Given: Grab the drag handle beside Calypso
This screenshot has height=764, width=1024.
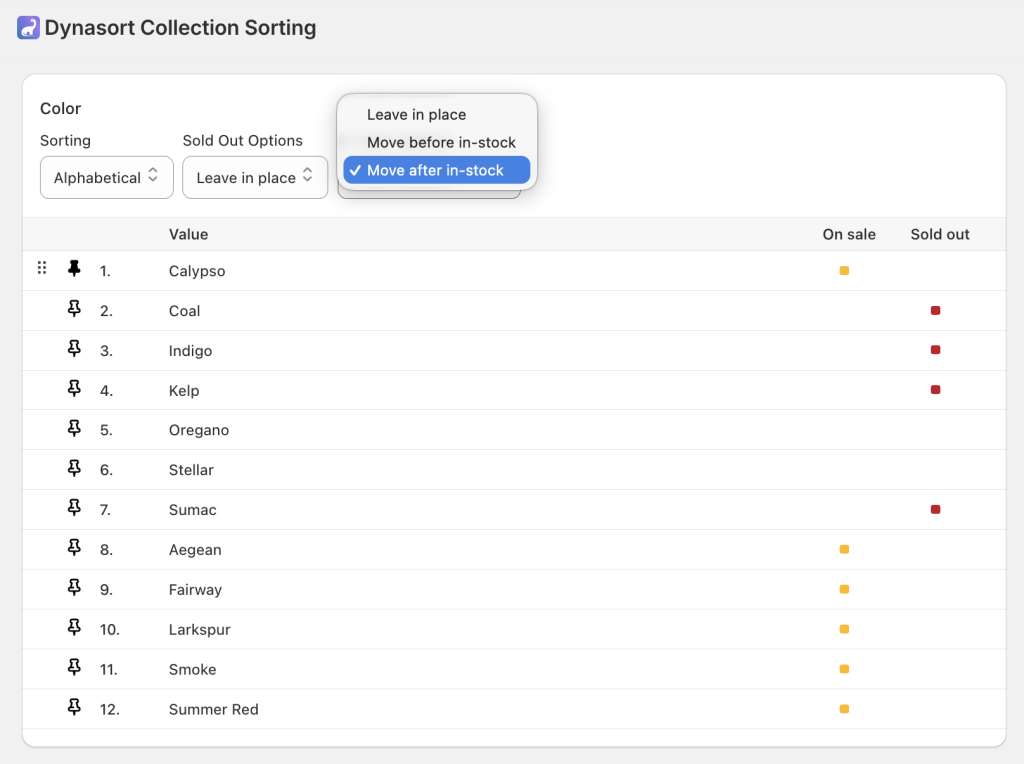Looking at the screenshot, I should [42, 268].
